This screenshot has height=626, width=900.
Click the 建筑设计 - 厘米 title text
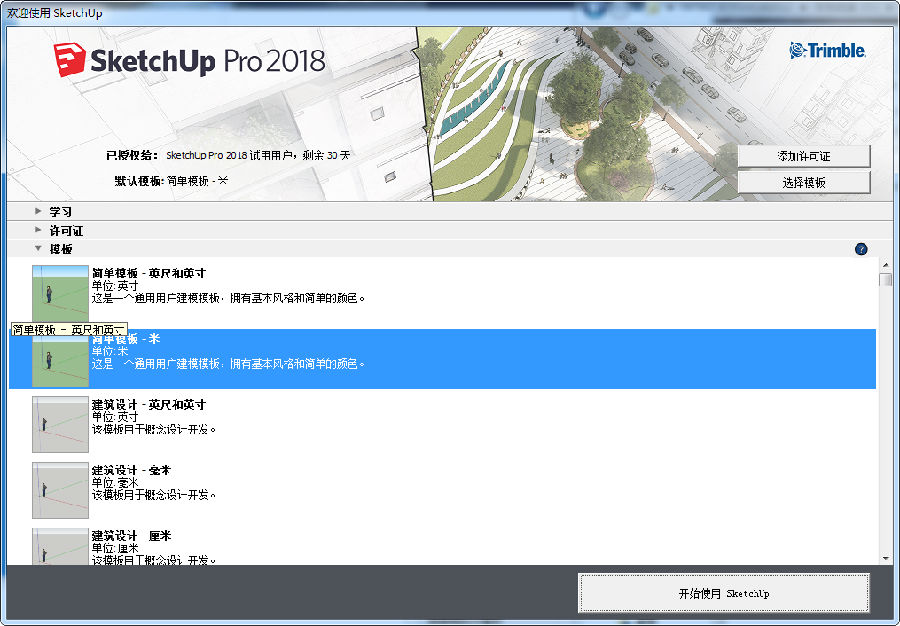131,536
